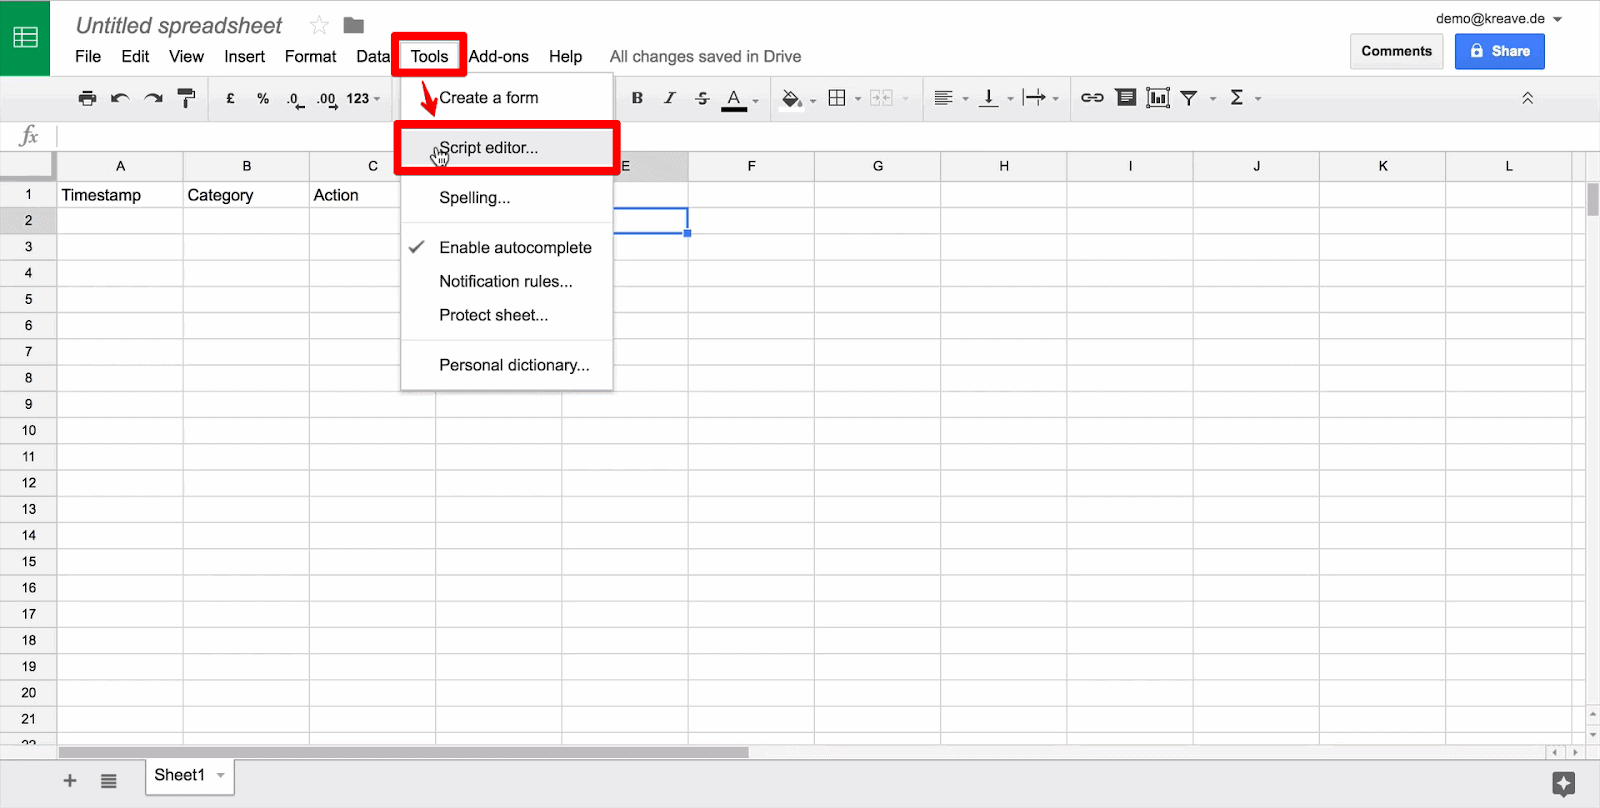Toggle italic formatting
Screen dimensions: 1600x808
(670, 98)
